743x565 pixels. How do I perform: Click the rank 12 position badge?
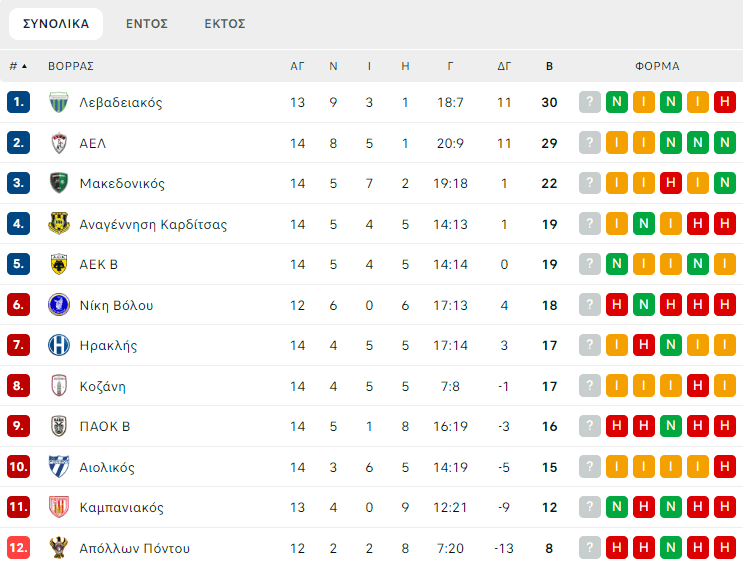click(19, 548)
